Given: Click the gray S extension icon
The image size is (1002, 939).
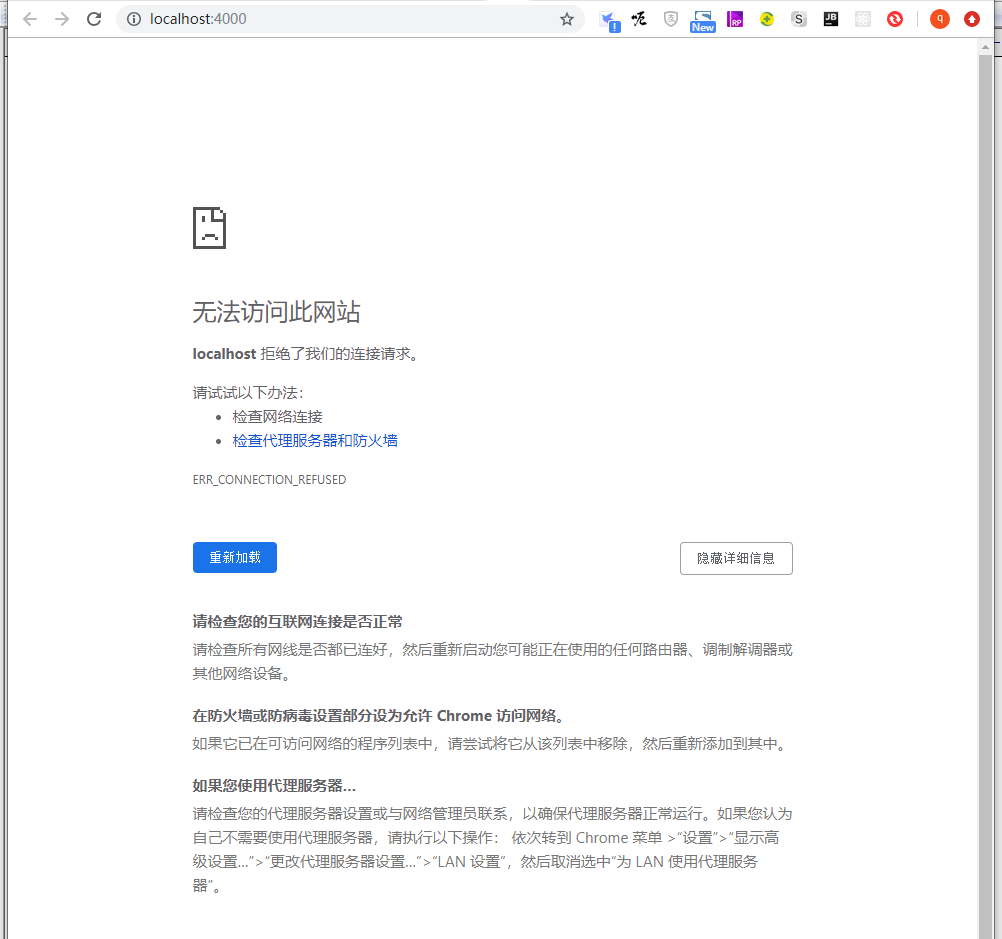Looking at the screenshot, I should pos(799,19).
